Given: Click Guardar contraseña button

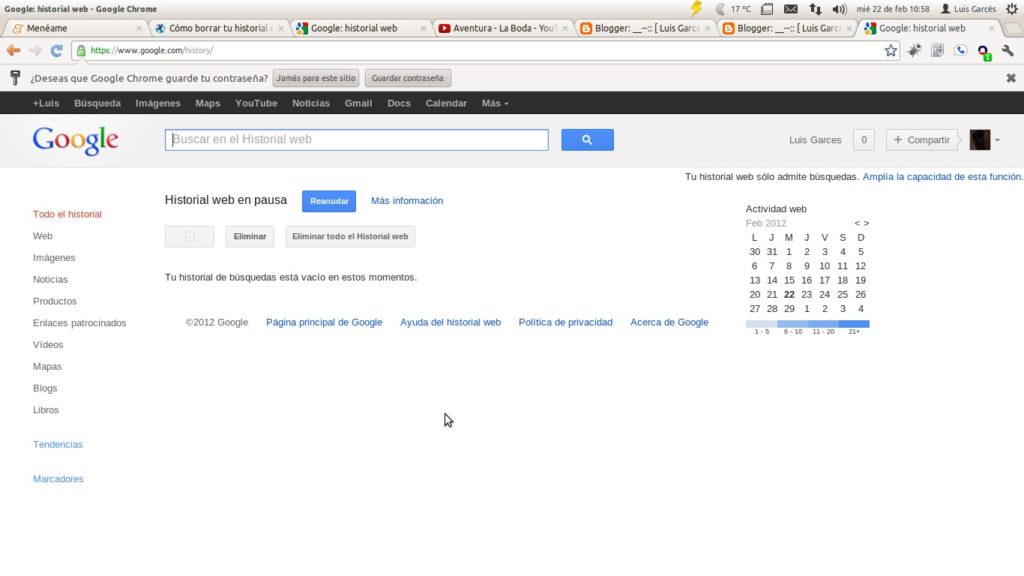Looking at the screenshot, I should click(x=408, y=78).
